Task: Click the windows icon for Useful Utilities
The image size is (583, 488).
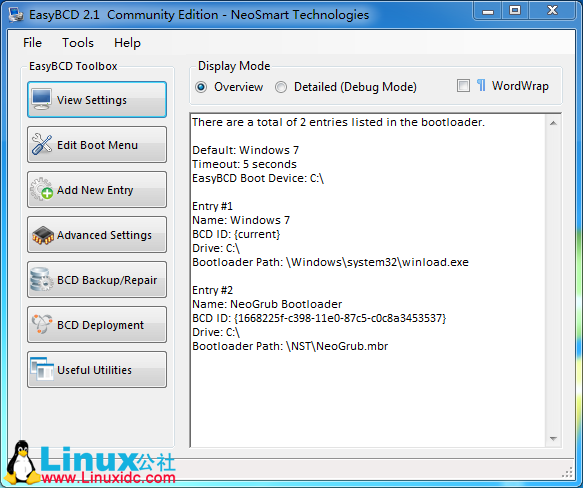Action: (x=42, y=369)
